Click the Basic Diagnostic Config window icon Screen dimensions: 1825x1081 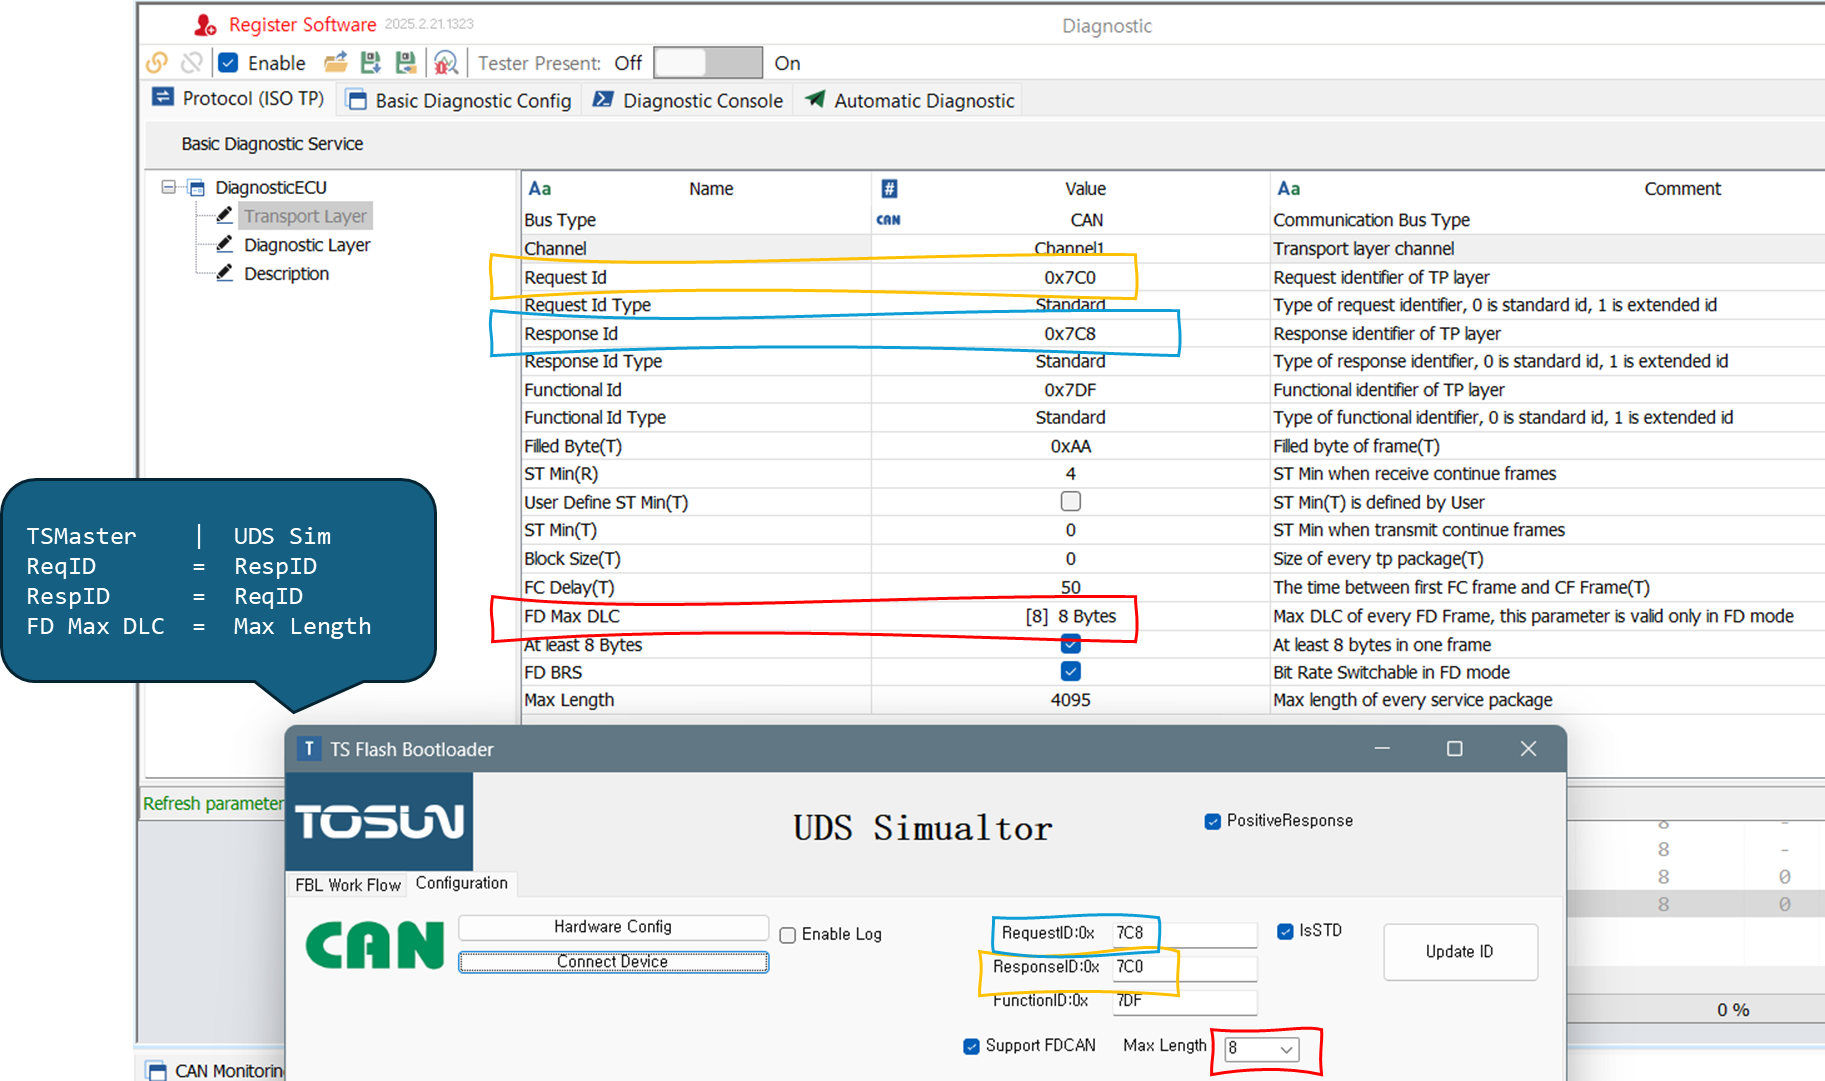[x=356, y=100]
